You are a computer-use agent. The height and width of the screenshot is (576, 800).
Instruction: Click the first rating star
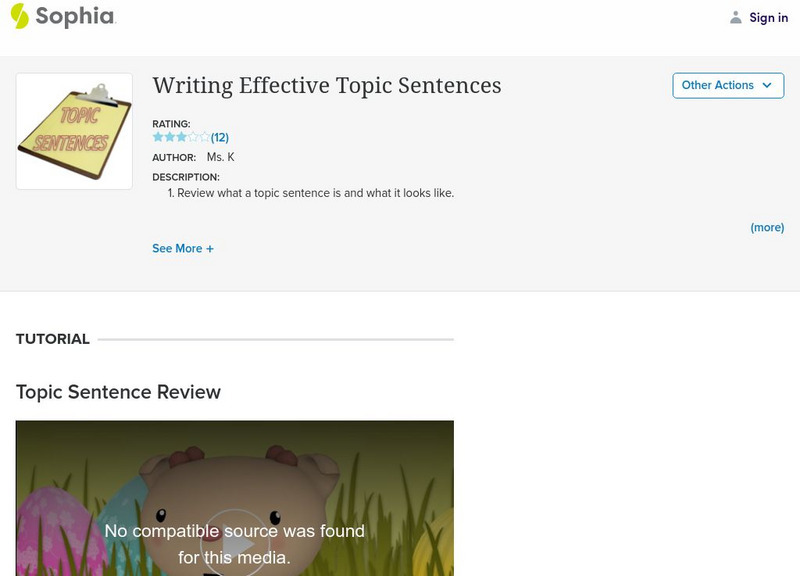coord(158,137)
